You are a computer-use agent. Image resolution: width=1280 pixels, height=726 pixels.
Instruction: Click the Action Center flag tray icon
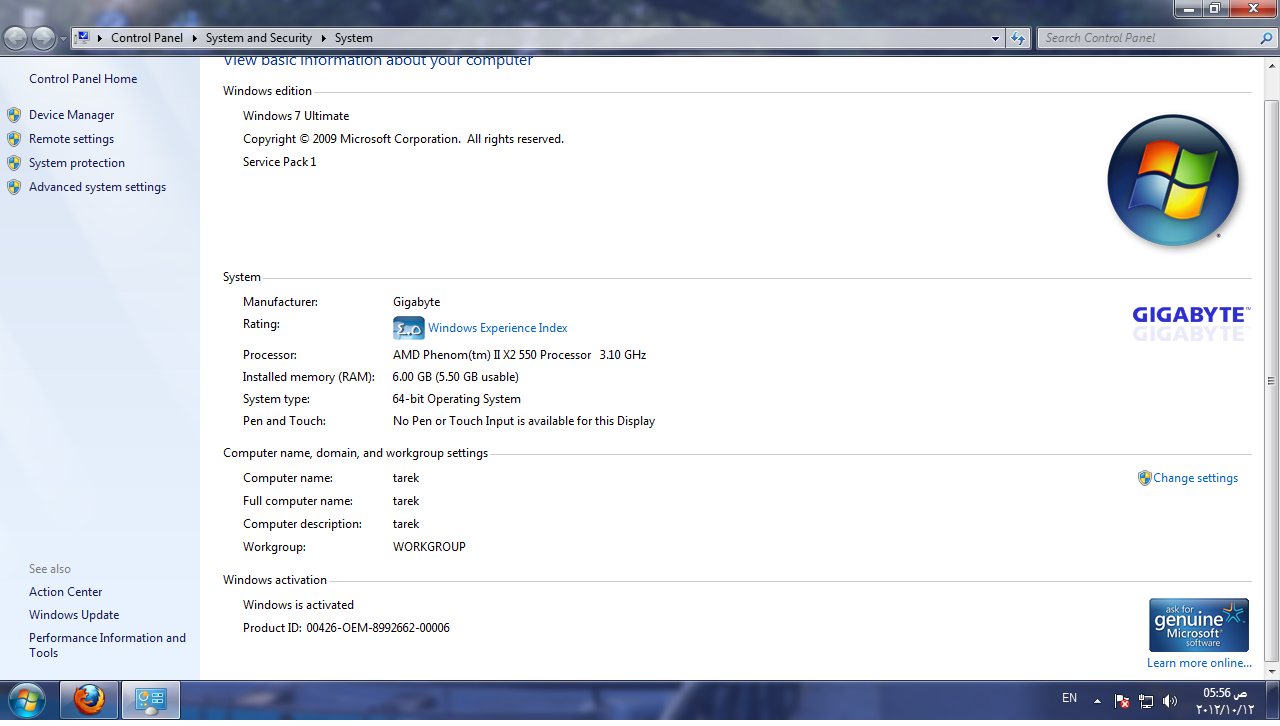coord(1122,700)
